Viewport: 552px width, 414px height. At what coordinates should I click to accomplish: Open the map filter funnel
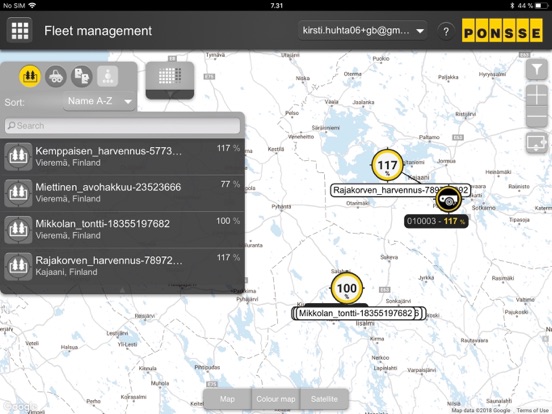click(x=537, y=69)
